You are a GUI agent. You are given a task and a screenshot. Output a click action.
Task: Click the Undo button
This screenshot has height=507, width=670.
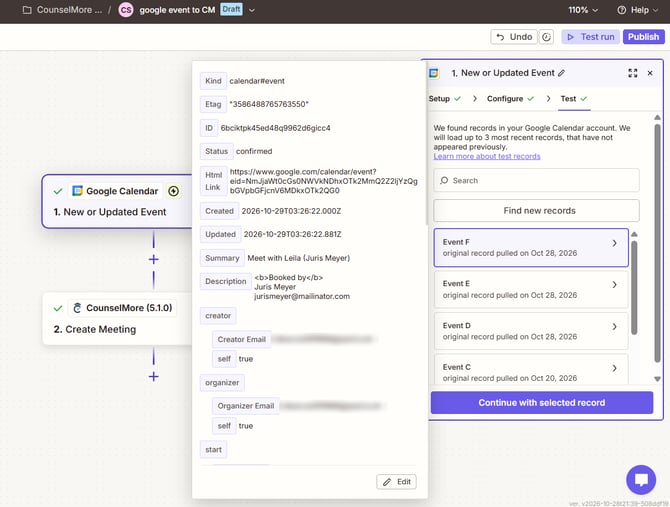[x=514, y=37]
